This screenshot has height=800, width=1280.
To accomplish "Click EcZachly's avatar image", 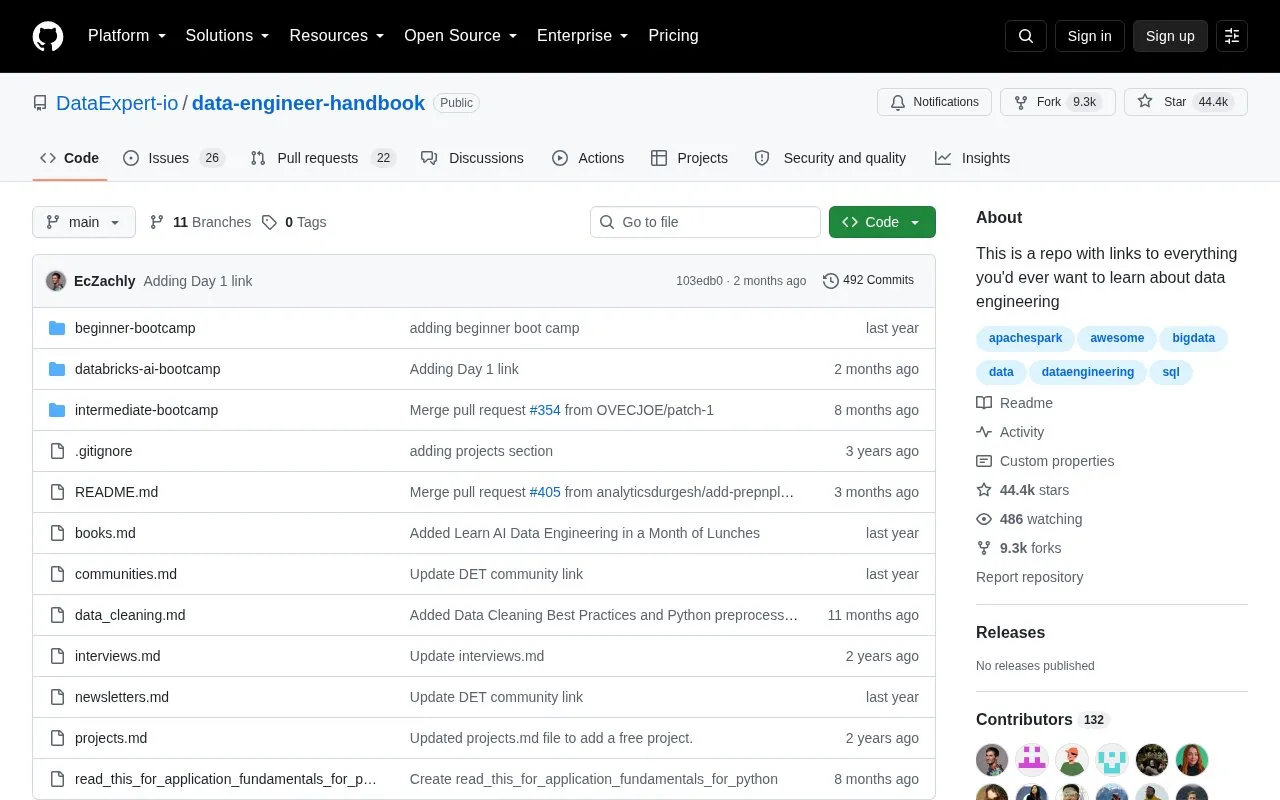I will tap(56, 281).
